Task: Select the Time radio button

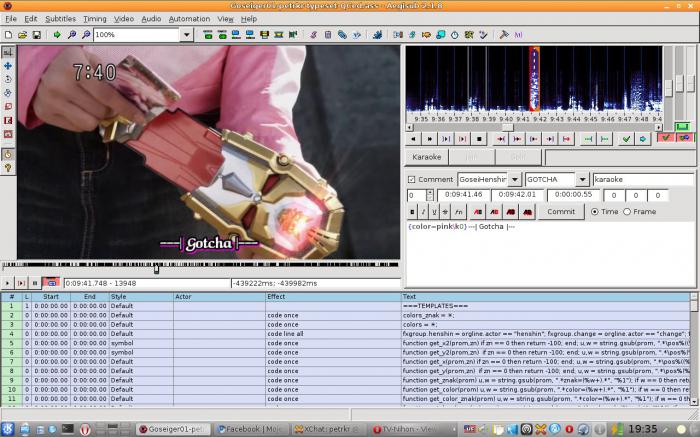Action: [x=595, y=212]
